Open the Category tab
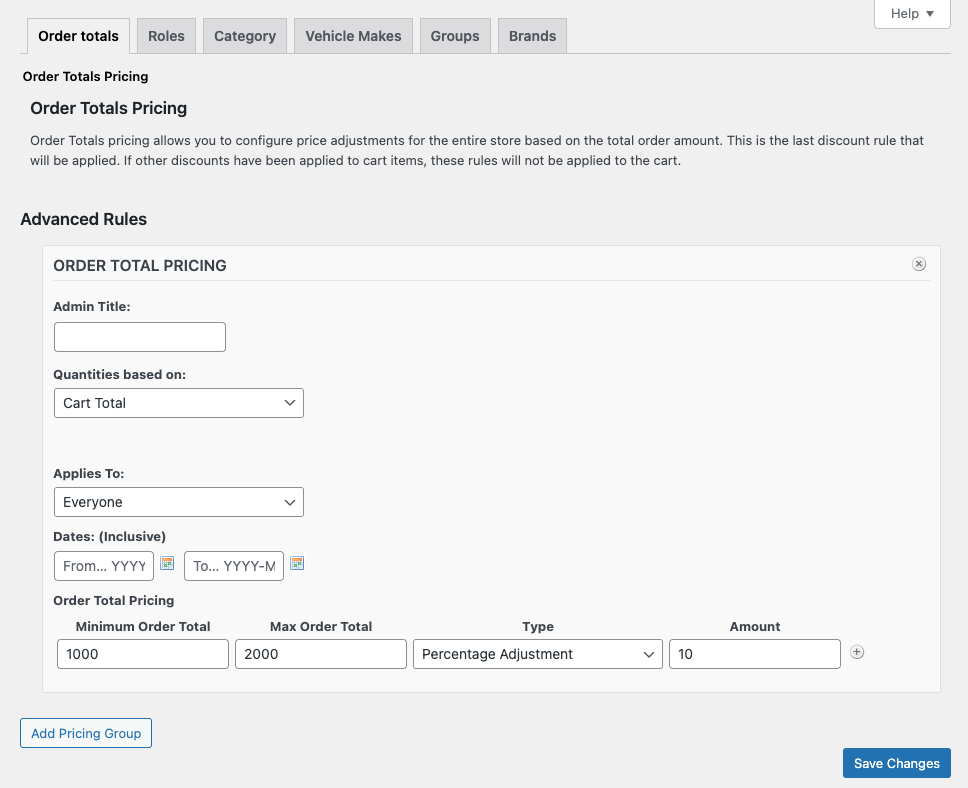968x788 pixels. [244, 35]
